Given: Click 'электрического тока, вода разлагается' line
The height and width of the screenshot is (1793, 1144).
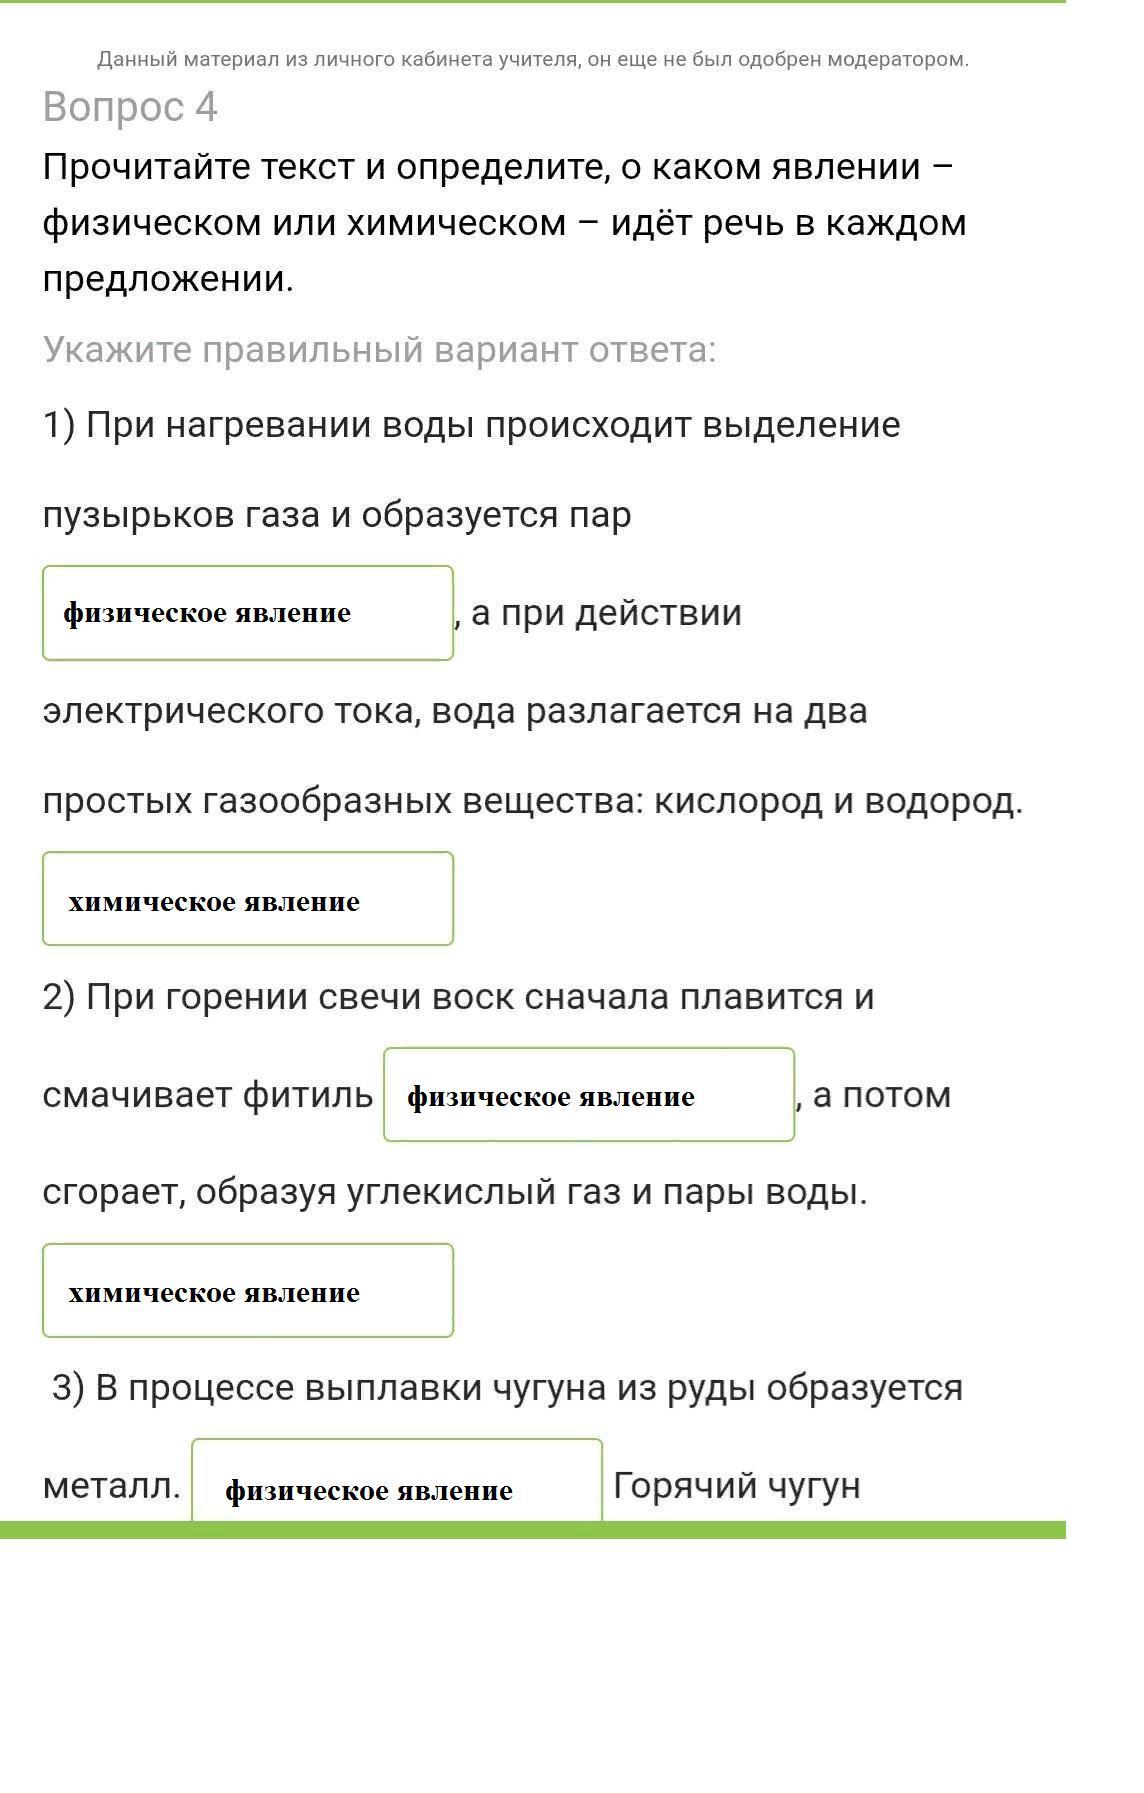Looking at the screenshot, I should point(455,711).
